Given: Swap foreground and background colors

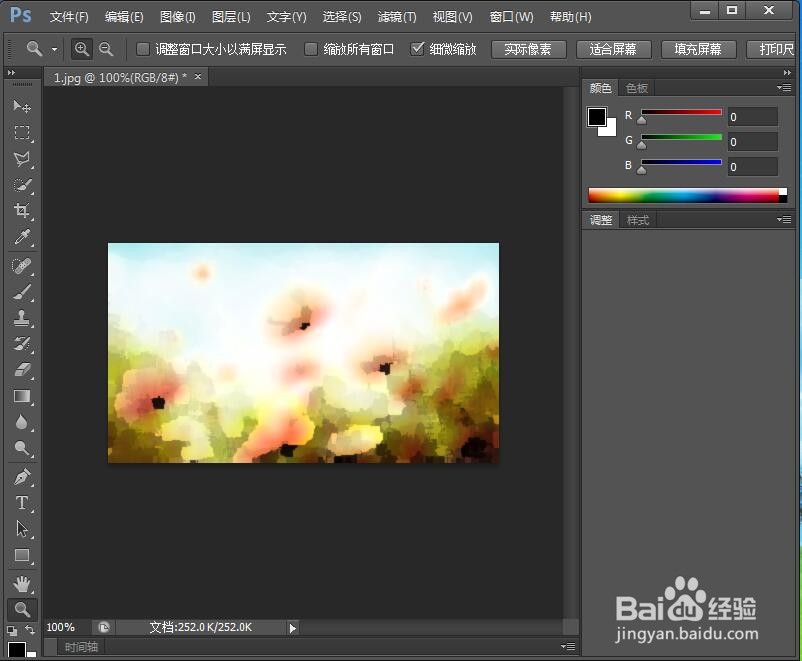Looking at the screenshot, I should [x=30, y=630].
